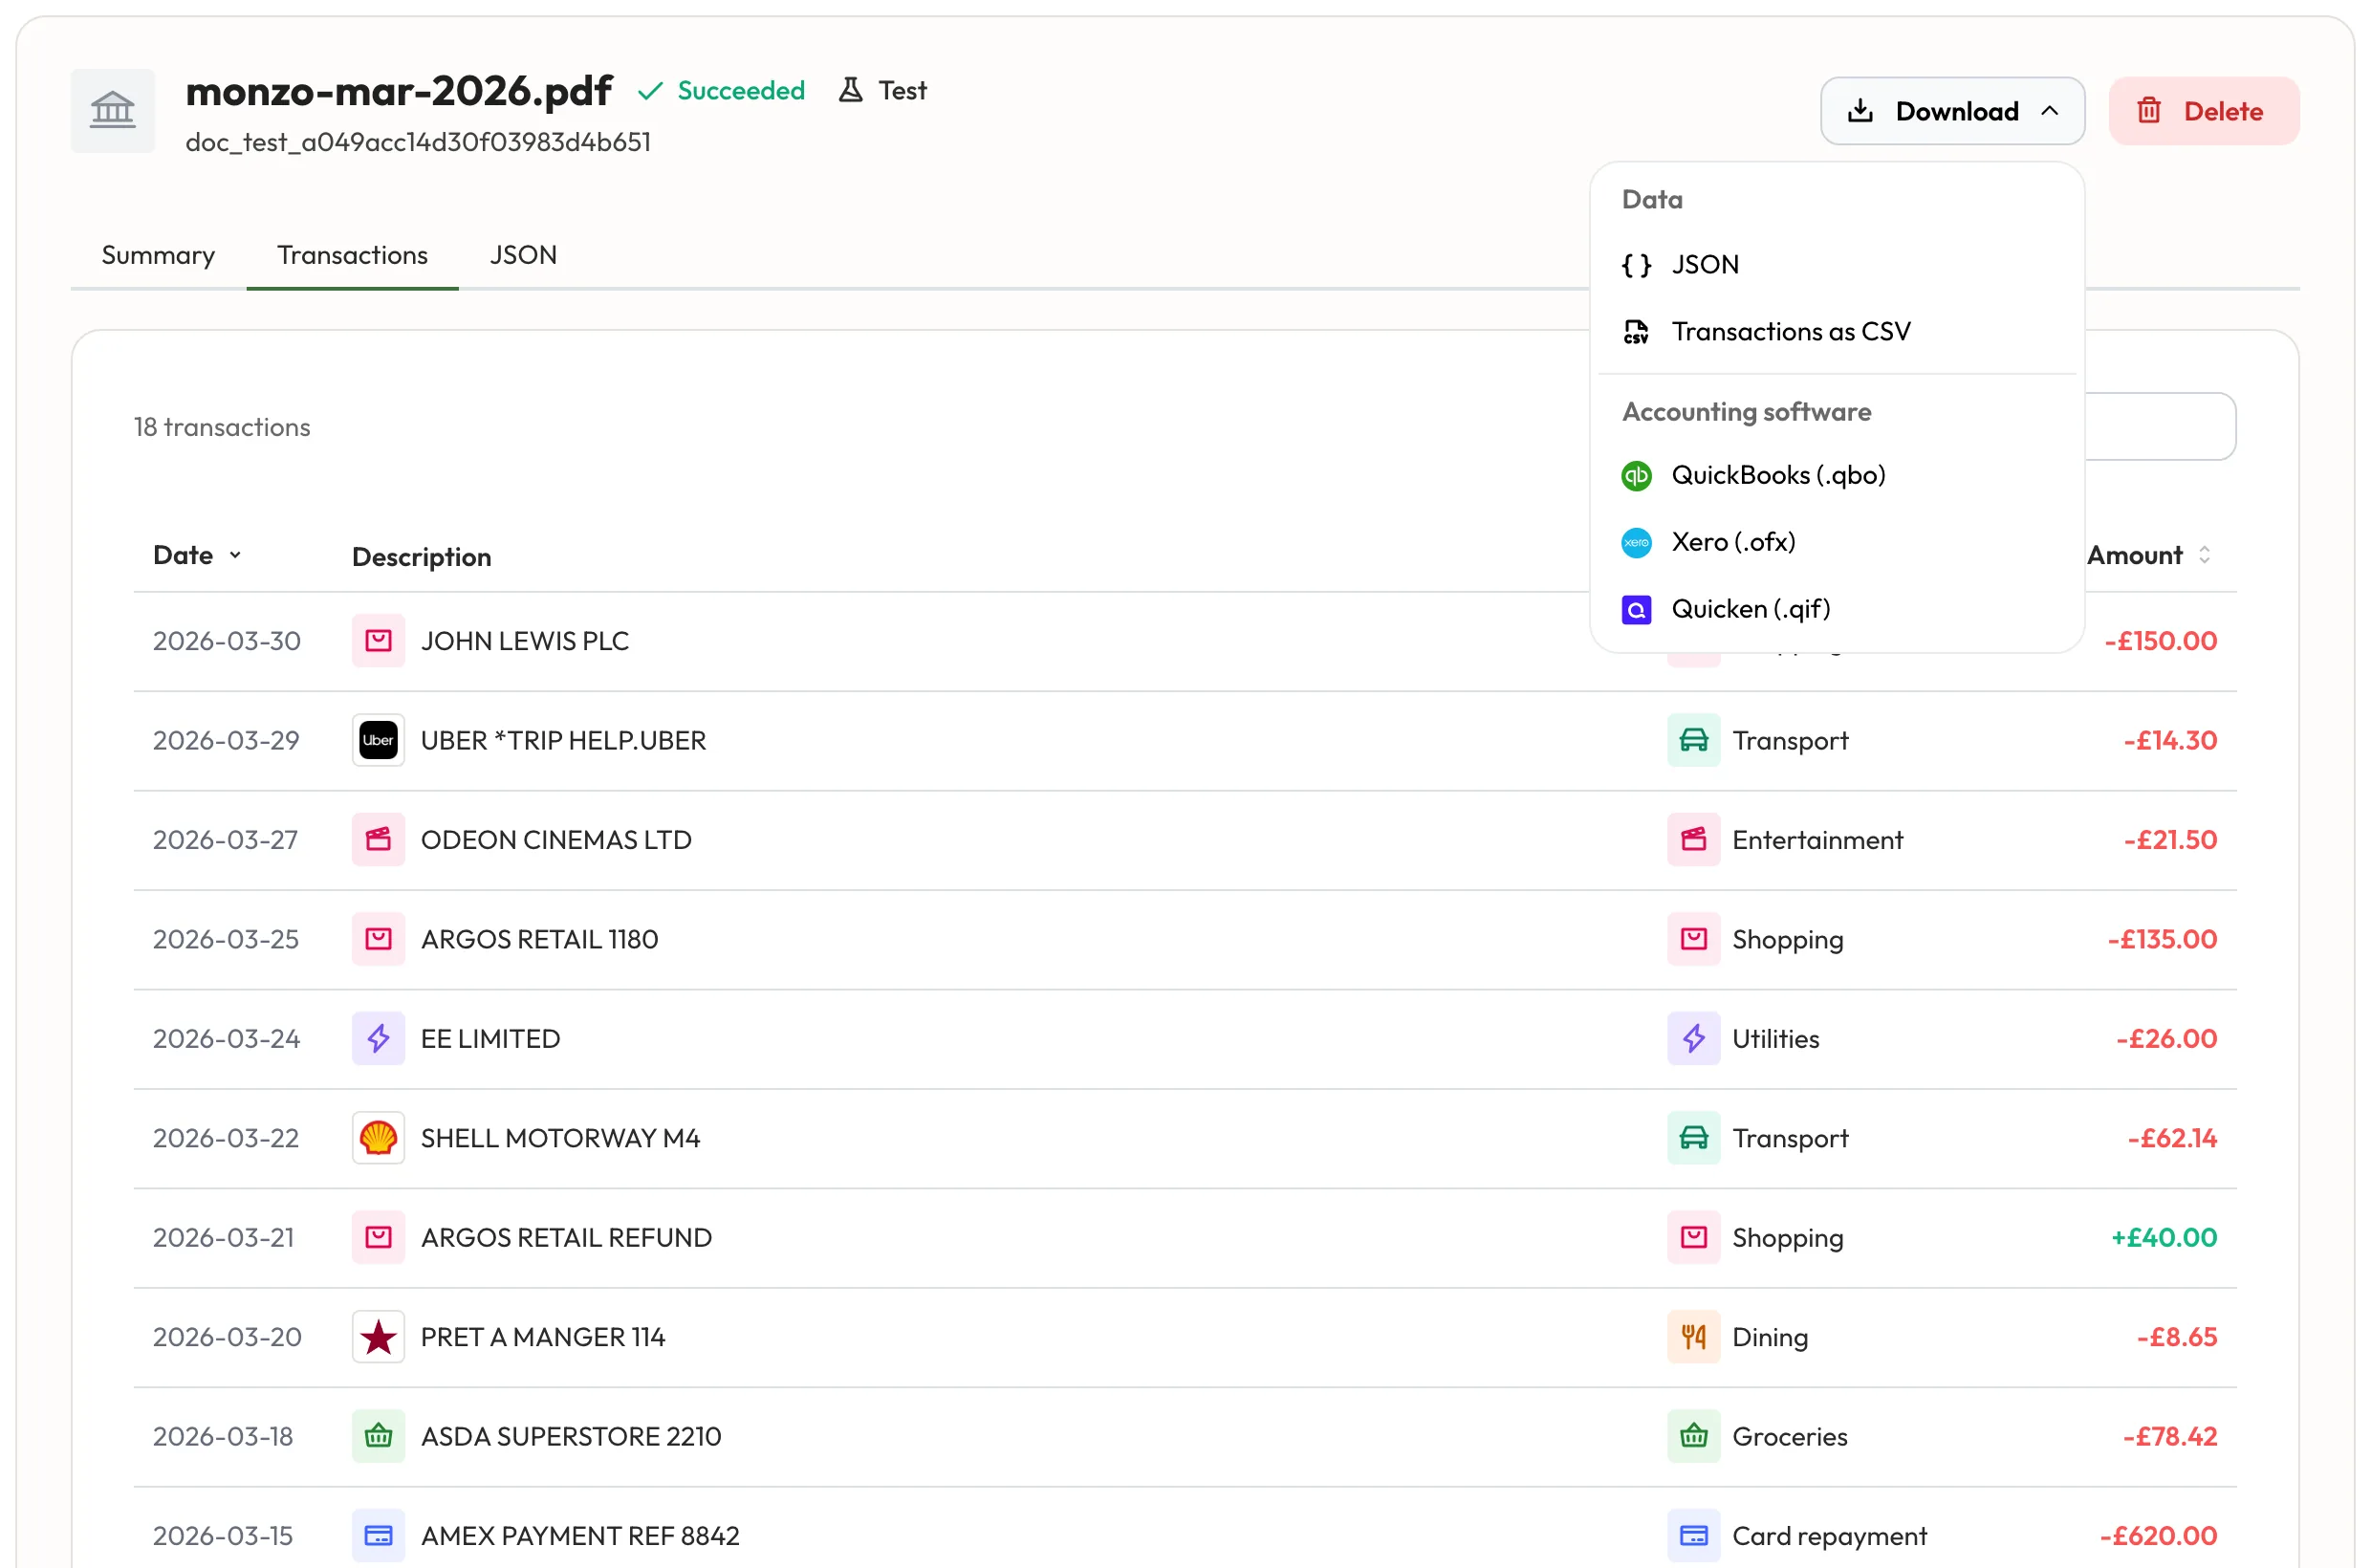This screenshot has width=2371, height=1568.
Task: Click the JSON braces icon in menu
Action: pos(1636,265)
